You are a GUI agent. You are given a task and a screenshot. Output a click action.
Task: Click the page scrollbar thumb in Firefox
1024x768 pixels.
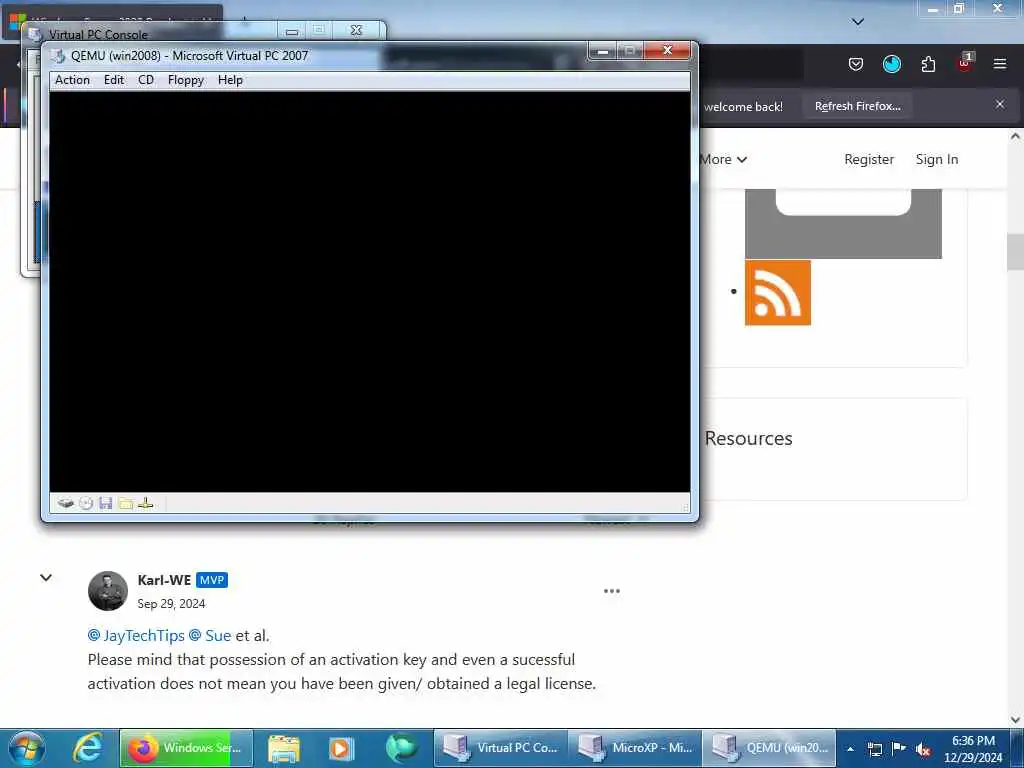(x=1015, y=251)
